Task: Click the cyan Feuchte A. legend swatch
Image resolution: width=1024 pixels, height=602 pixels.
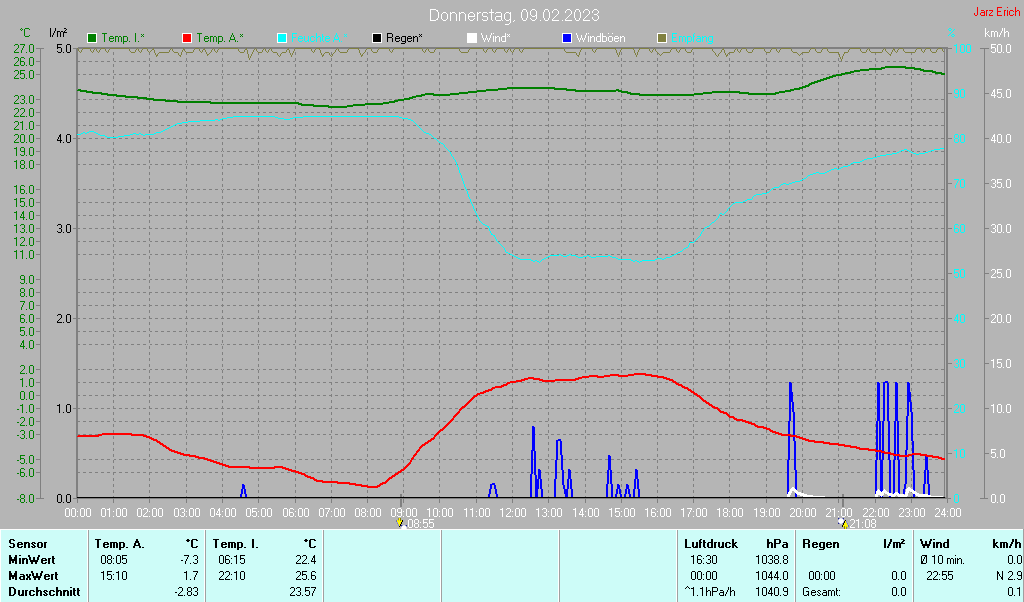Action: tap(282, 39)
